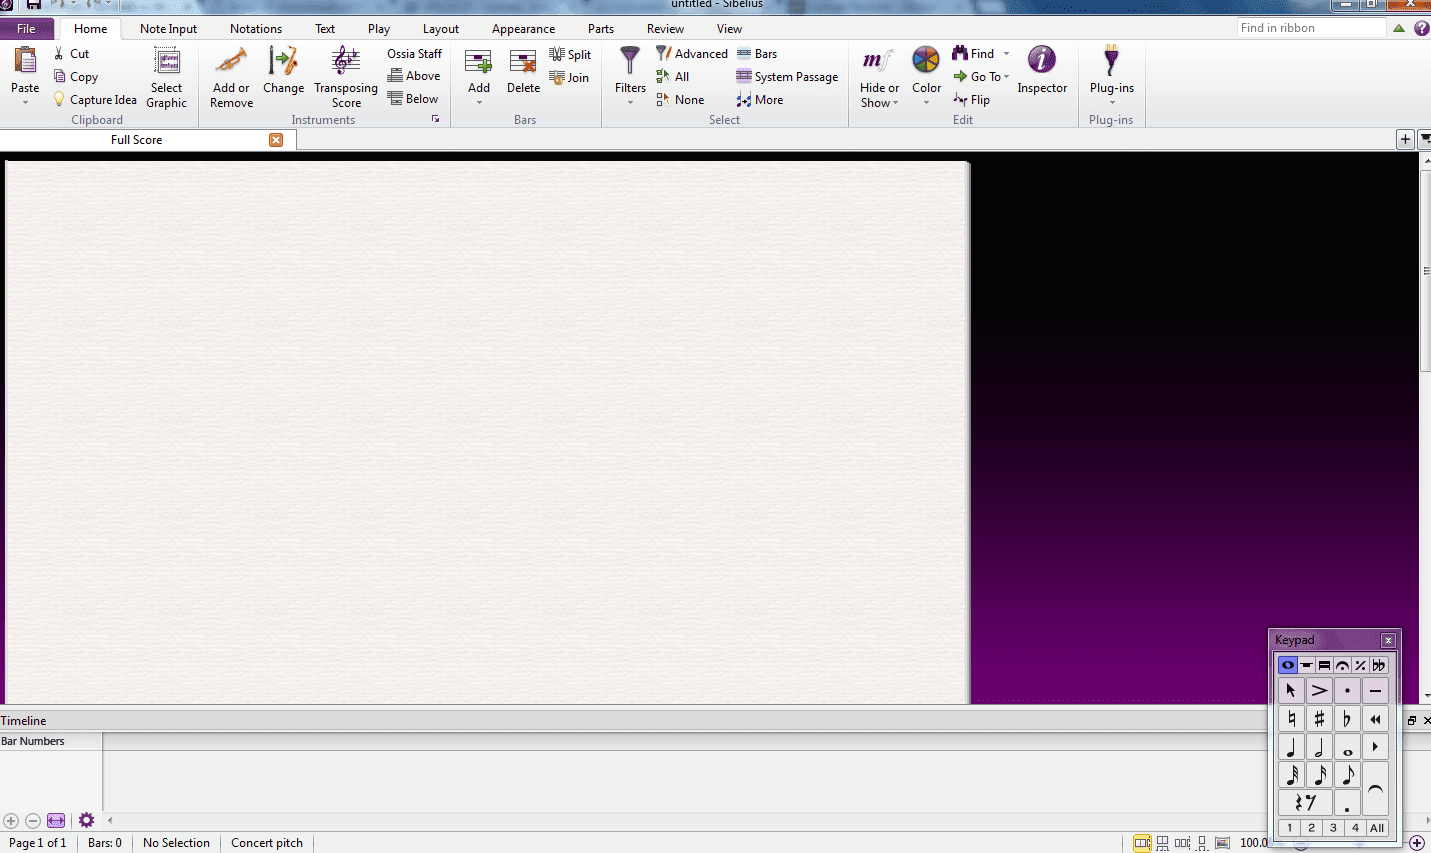Show Keypad layout All
Viewport: 1431px width, 853px height.
(1377, 828)
